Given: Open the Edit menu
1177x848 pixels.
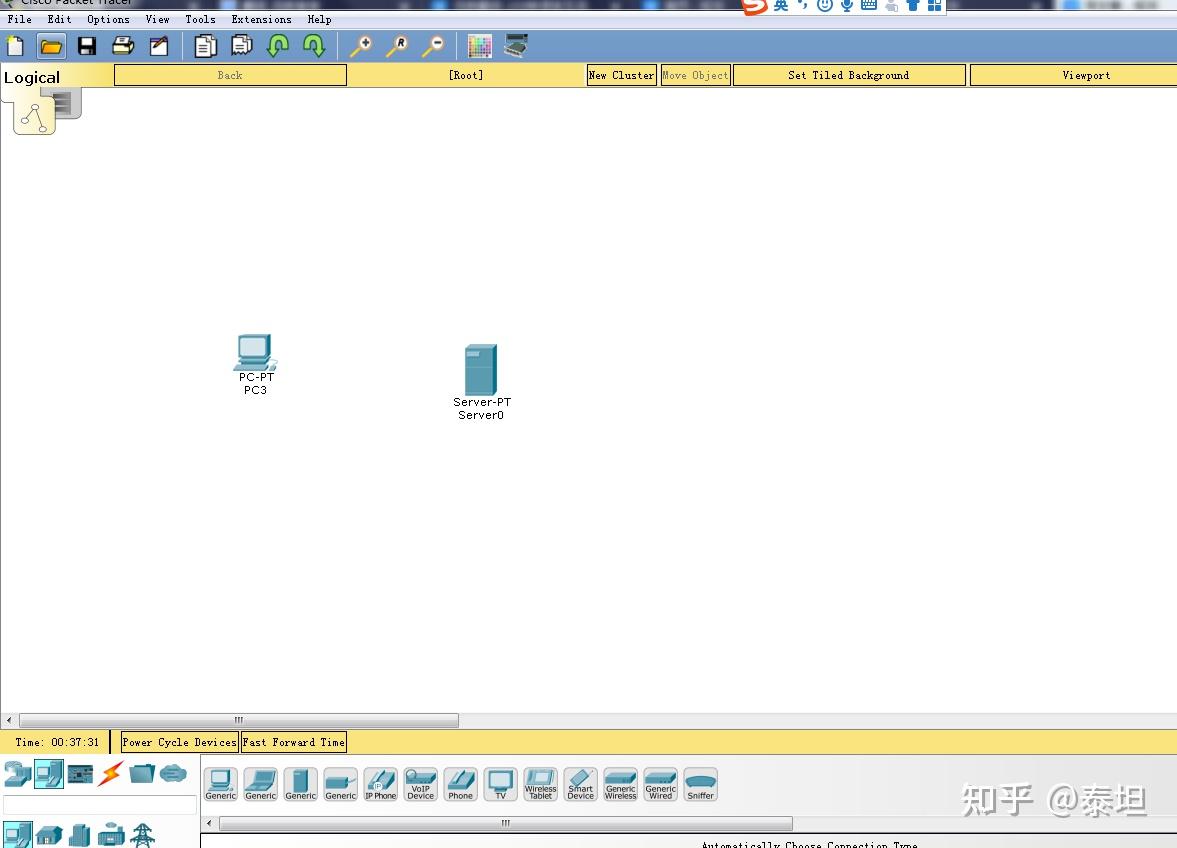Looking at the screenshot, I should coord(59,20).
